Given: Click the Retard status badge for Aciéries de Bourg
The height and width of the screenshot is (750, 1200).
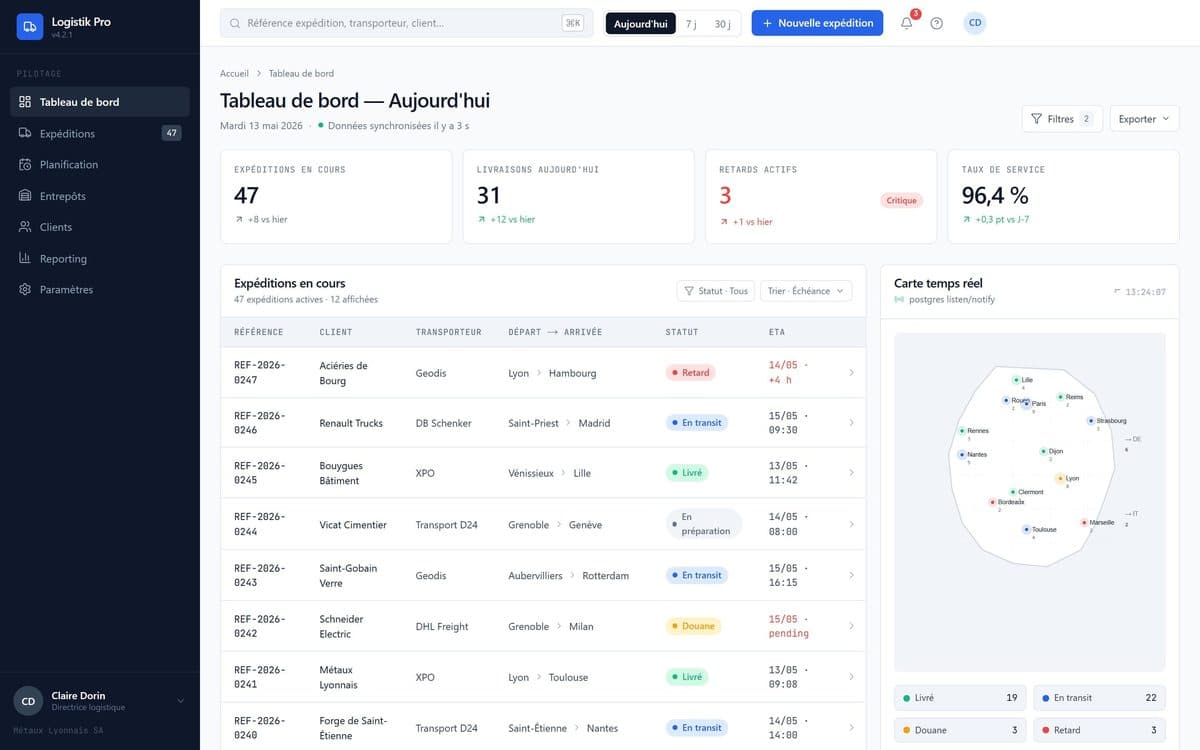Looking at the screenshot, I should [690, 373].
